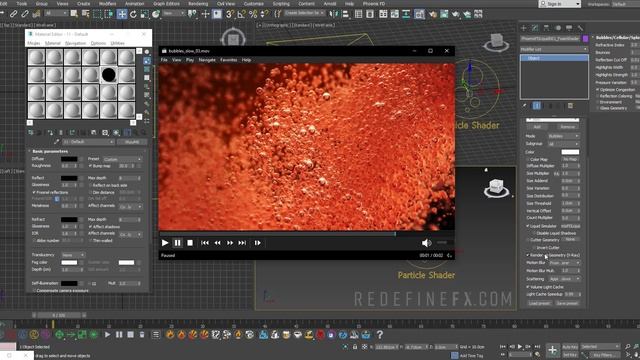Toggle Thin-walled checkbox
Viewport: 640px width, 360px height.
point(90,240)
